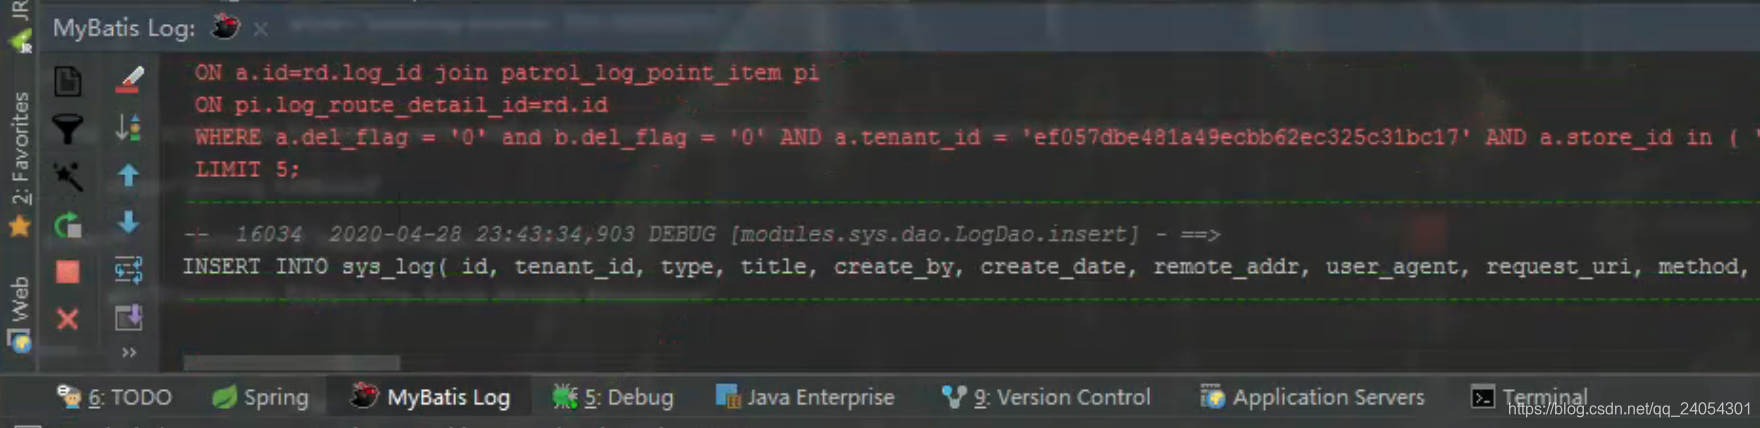Open the filter funnel settings
The width and height of the screenshot is (1760, 428).
pos(68,129)
